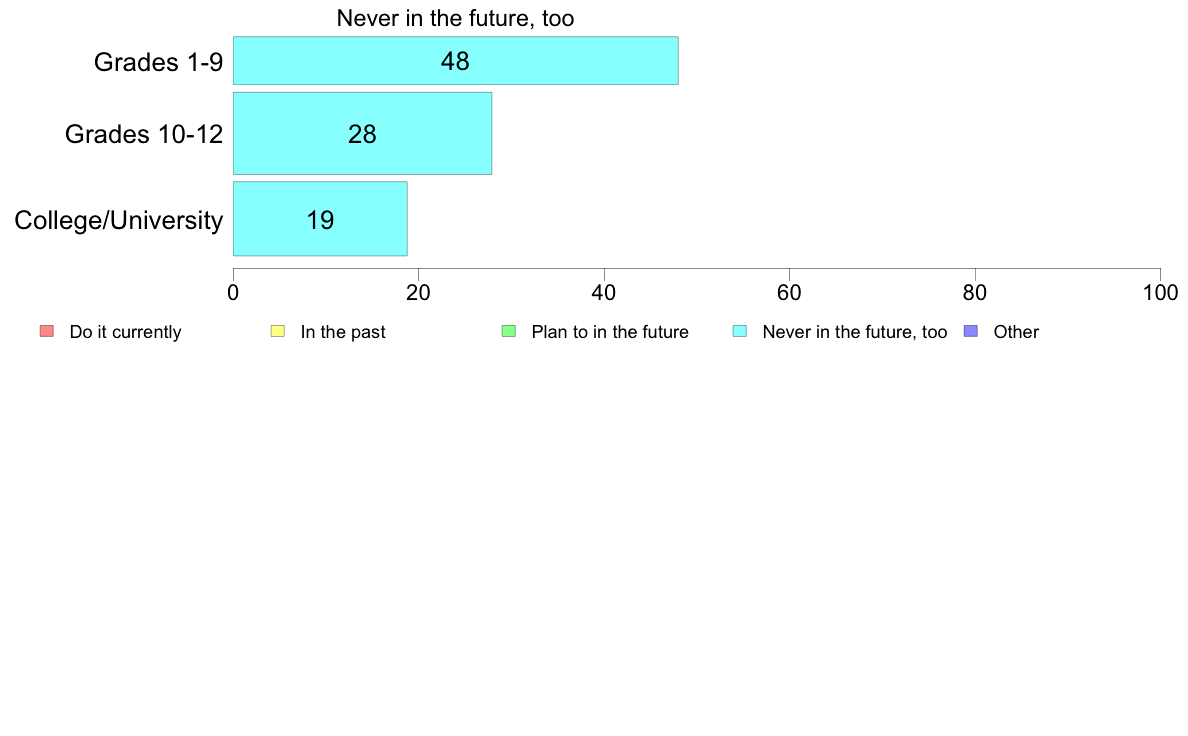Screen dimensions: 1188x736
Task: Select the Grades 10-12 bar showing 28
Action: tap(362, 133)
